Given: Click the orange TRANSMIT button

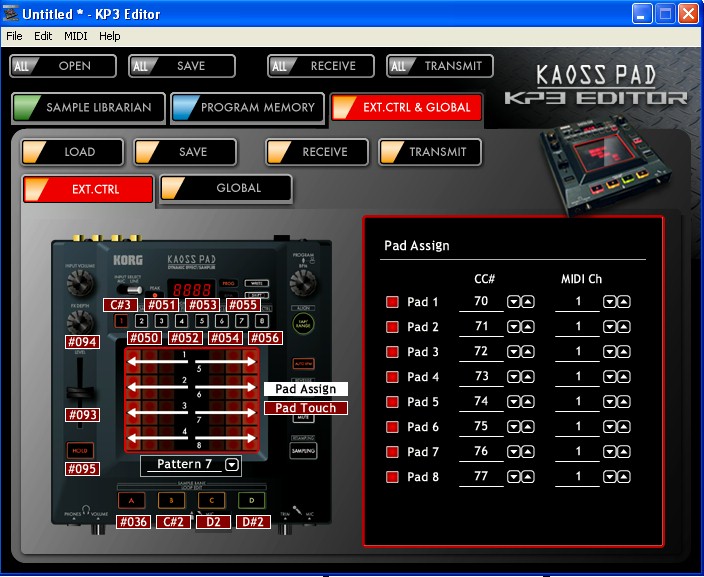Looking at the screenshot, I should tap(430, 152).
